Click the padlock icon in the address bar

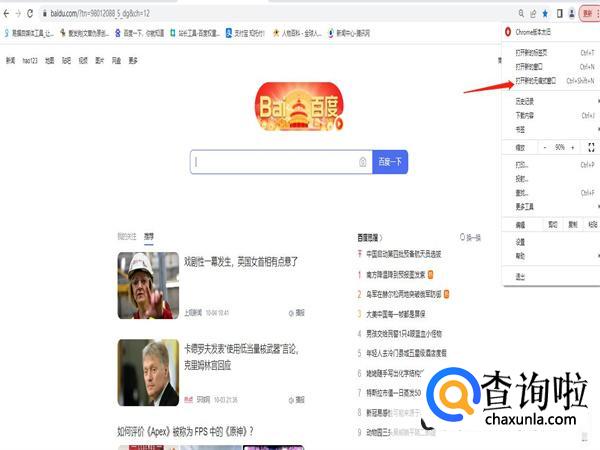[45, 14]
